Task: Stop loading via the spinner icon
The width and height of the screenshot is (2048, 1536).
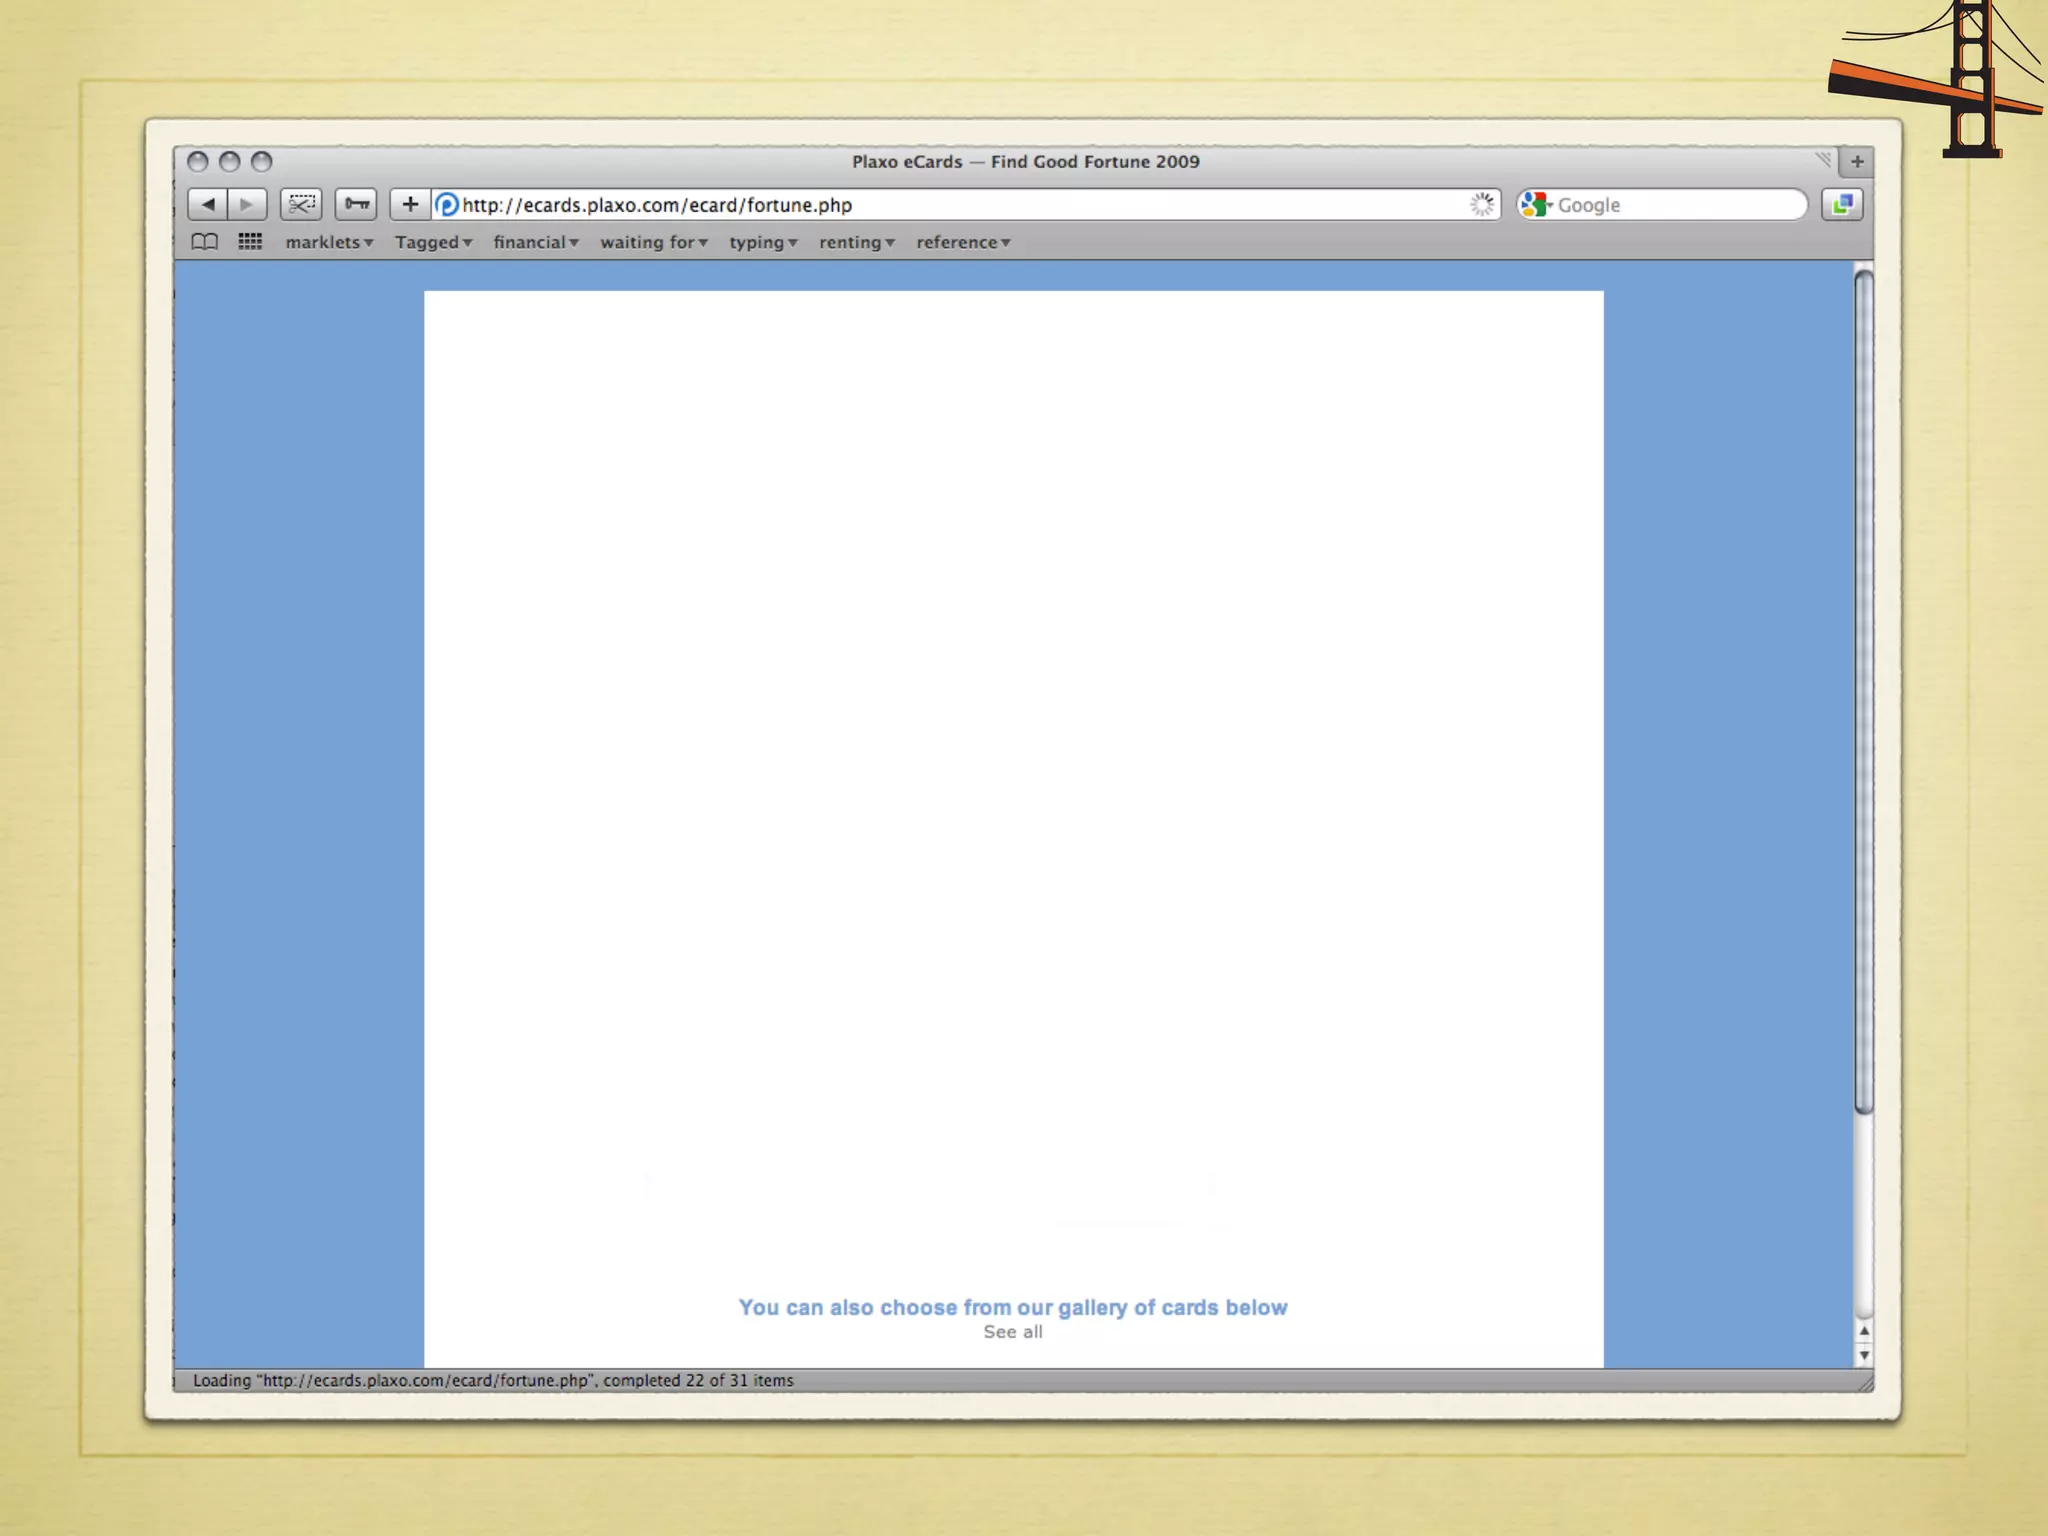Action: (x=1481, y=204)
